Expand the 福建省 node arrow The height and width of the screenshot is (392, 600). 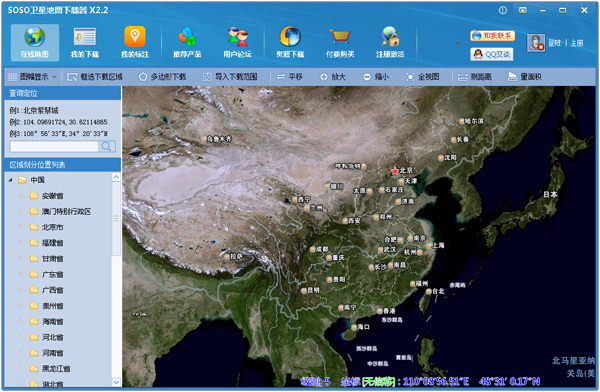click(21, 243)
